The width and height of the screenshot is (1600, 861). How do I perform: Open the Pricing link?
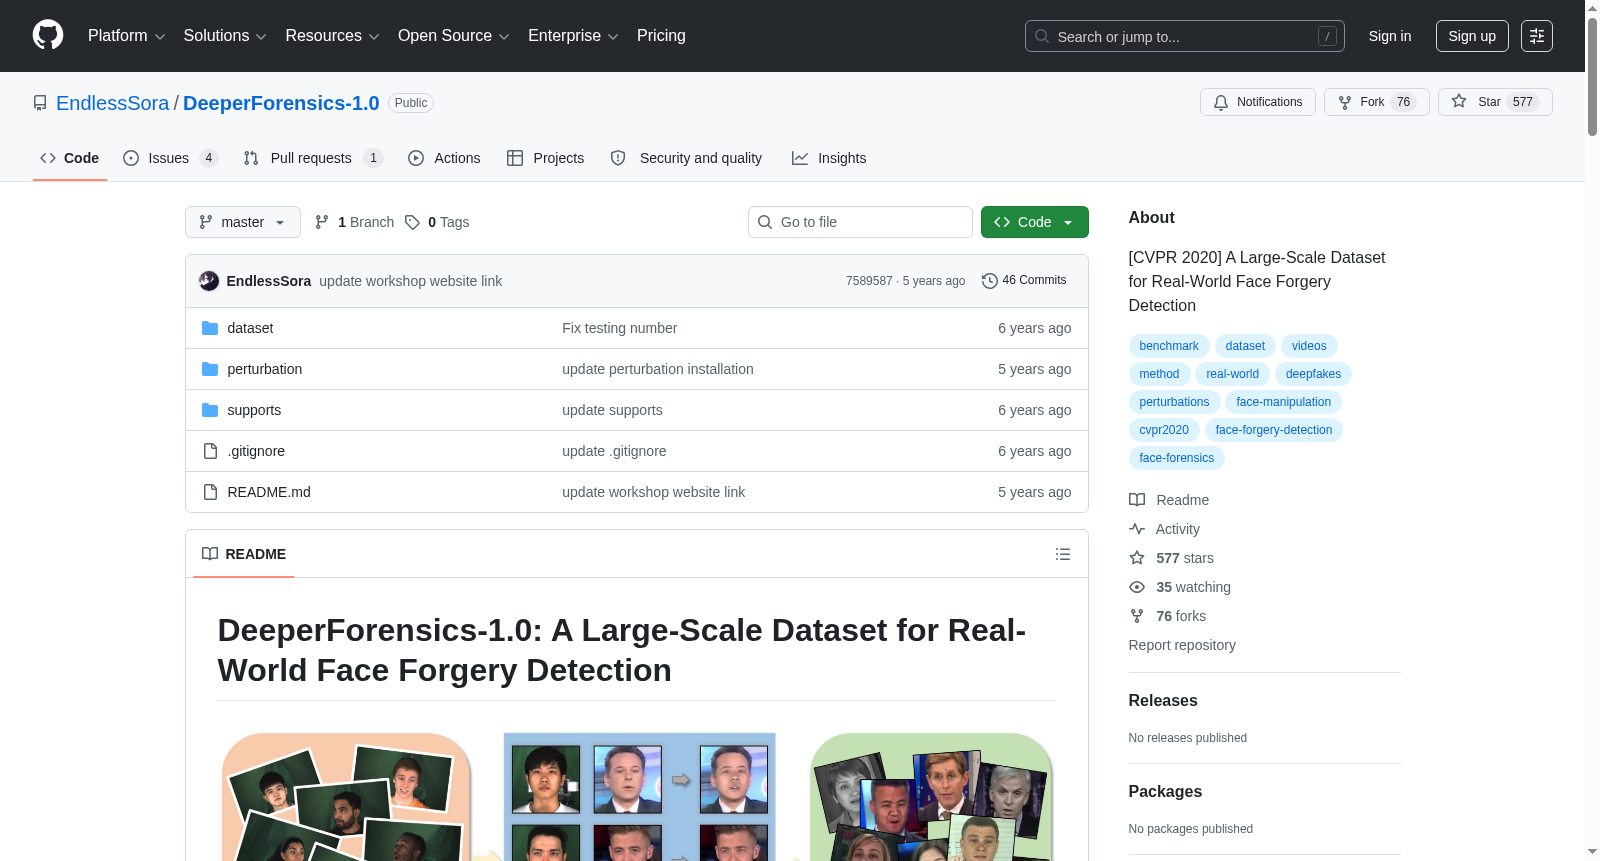coord(661,36)
